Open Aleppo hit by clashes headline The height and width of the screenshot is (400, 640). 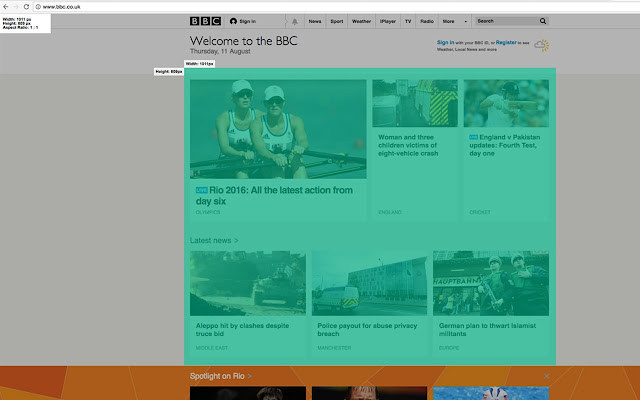[242, 329]
